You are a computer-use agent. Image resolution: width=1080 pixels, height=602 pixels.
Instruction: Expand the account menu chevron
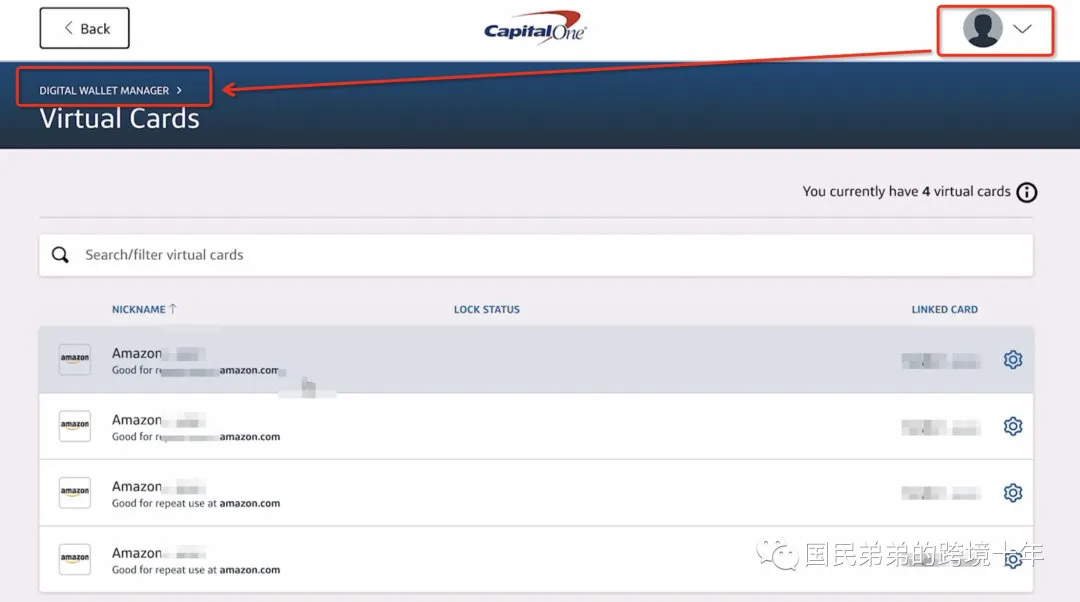pyautogui.click(x=1022, y=29)
